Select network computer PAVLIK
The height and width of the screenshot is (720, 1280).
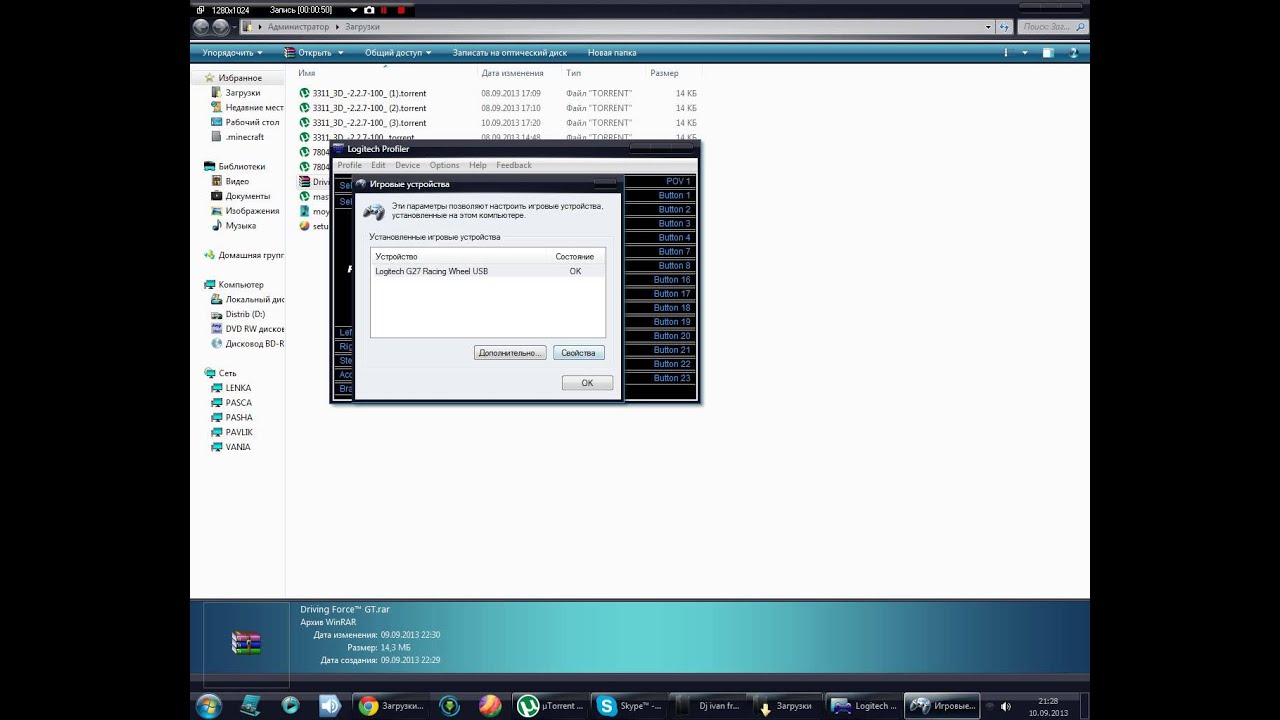[239, 432]
